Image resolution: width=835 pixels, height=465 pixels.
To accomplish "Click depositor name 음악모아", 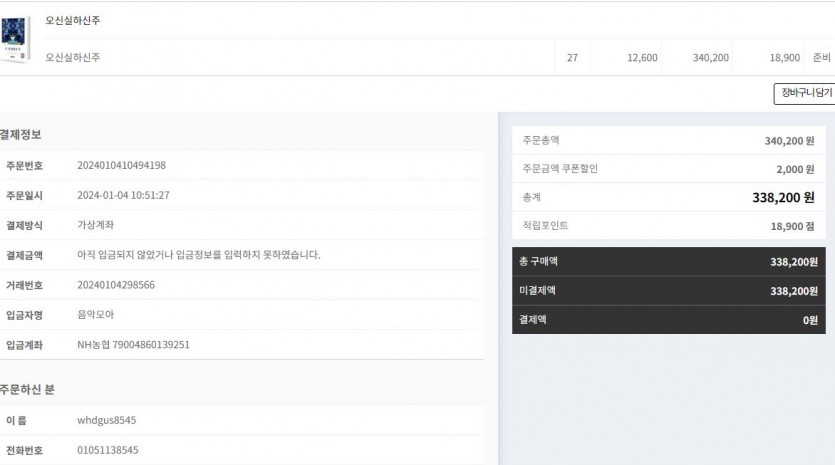I will [95, 314].
